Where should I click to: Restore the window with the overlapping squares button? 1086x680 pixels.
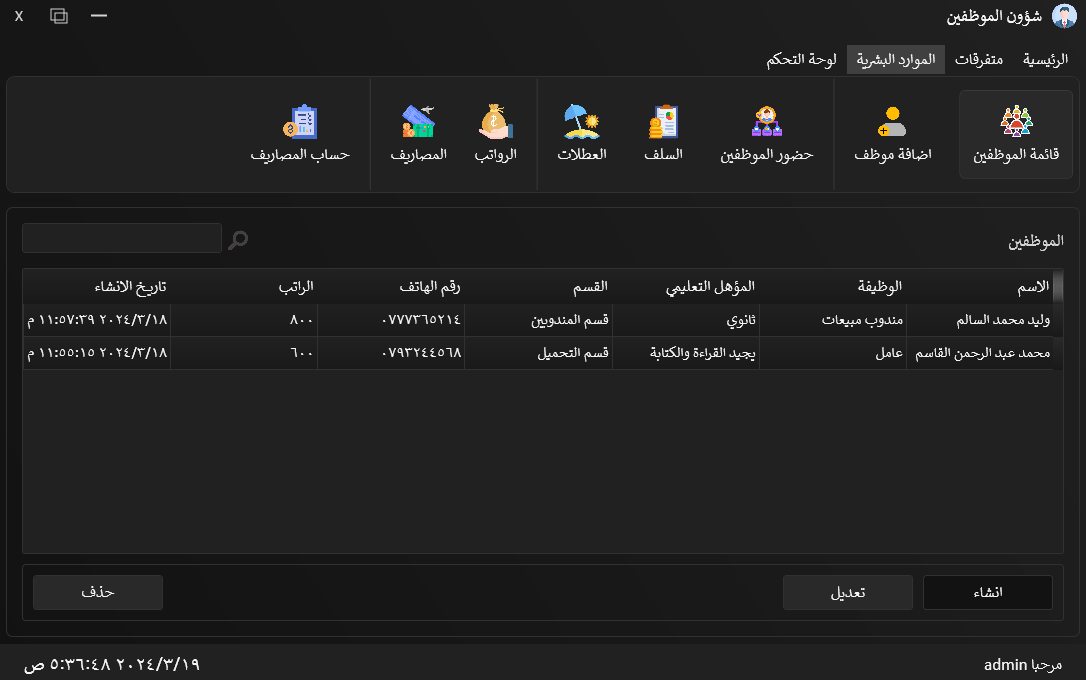59,15
